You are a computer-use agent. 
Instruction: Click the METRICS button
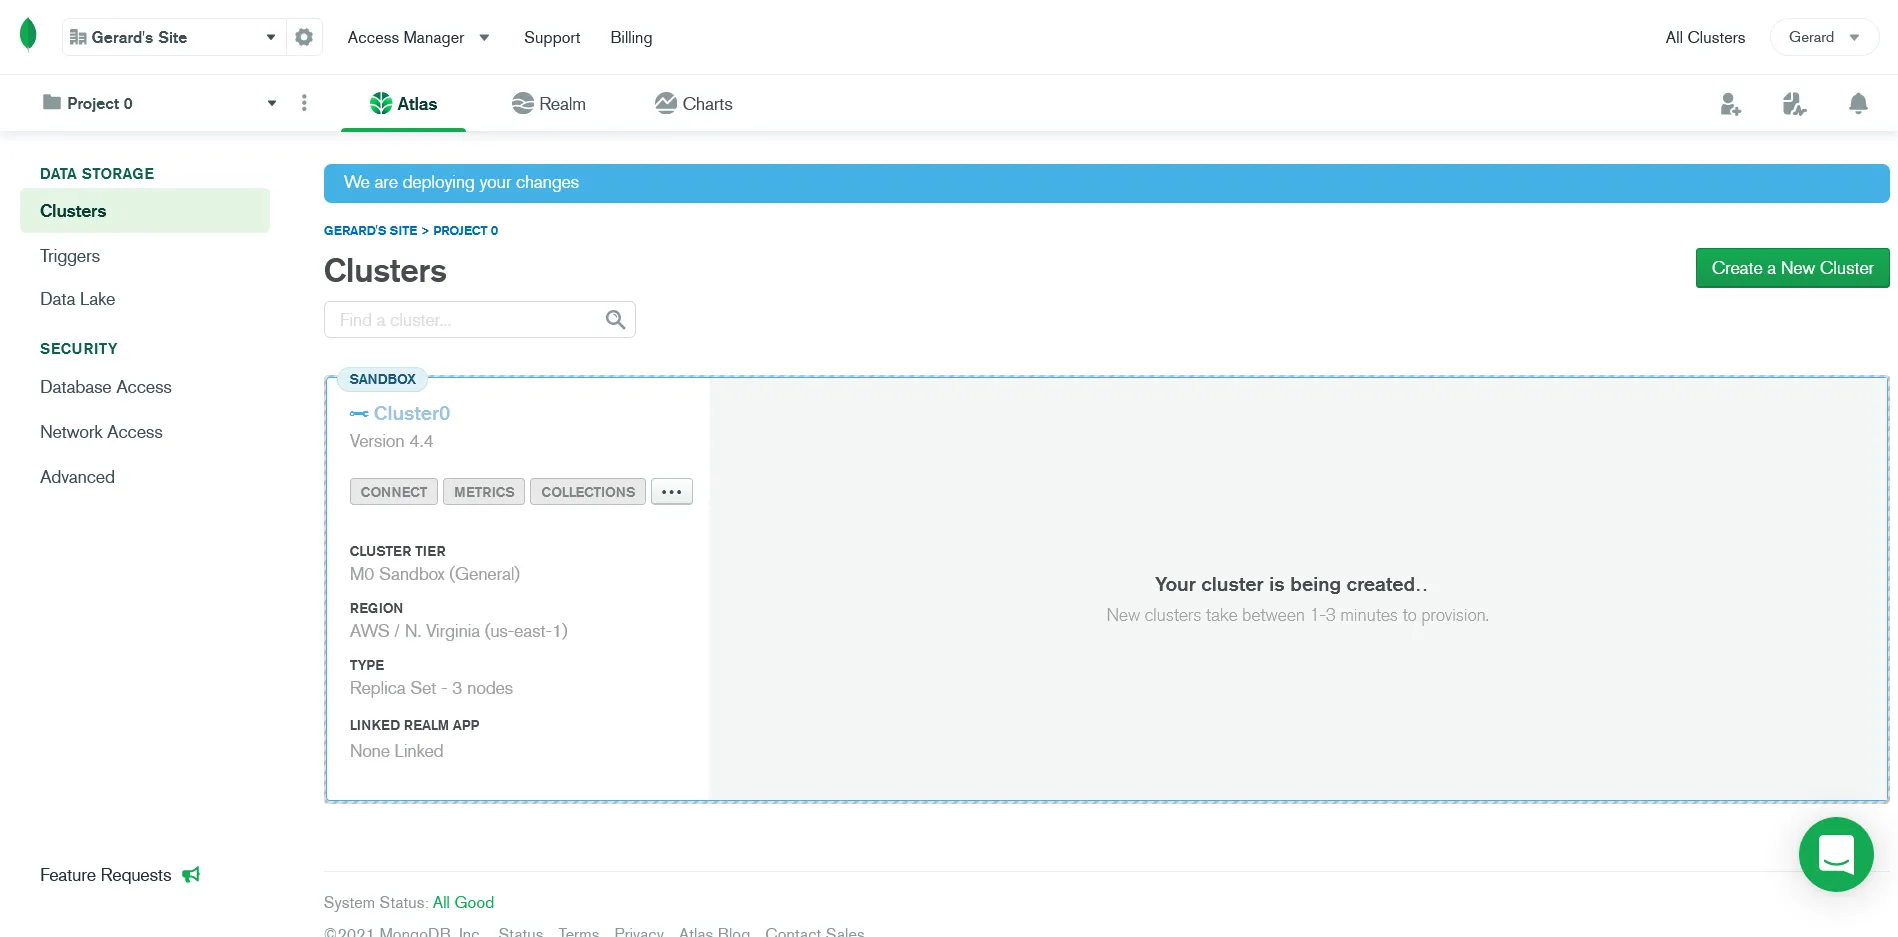(484, 492)
